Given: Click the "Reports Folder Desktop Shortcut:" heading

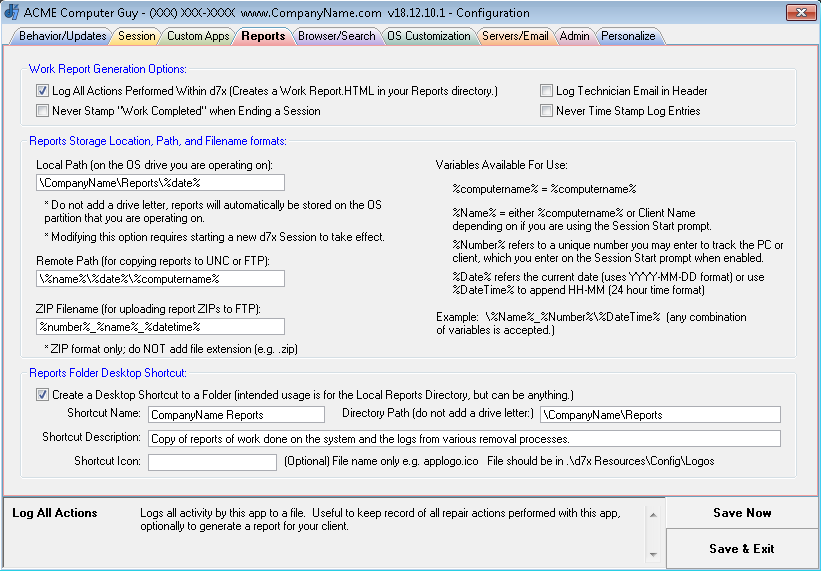Looking at the screenshot, I should coord(108,373).
